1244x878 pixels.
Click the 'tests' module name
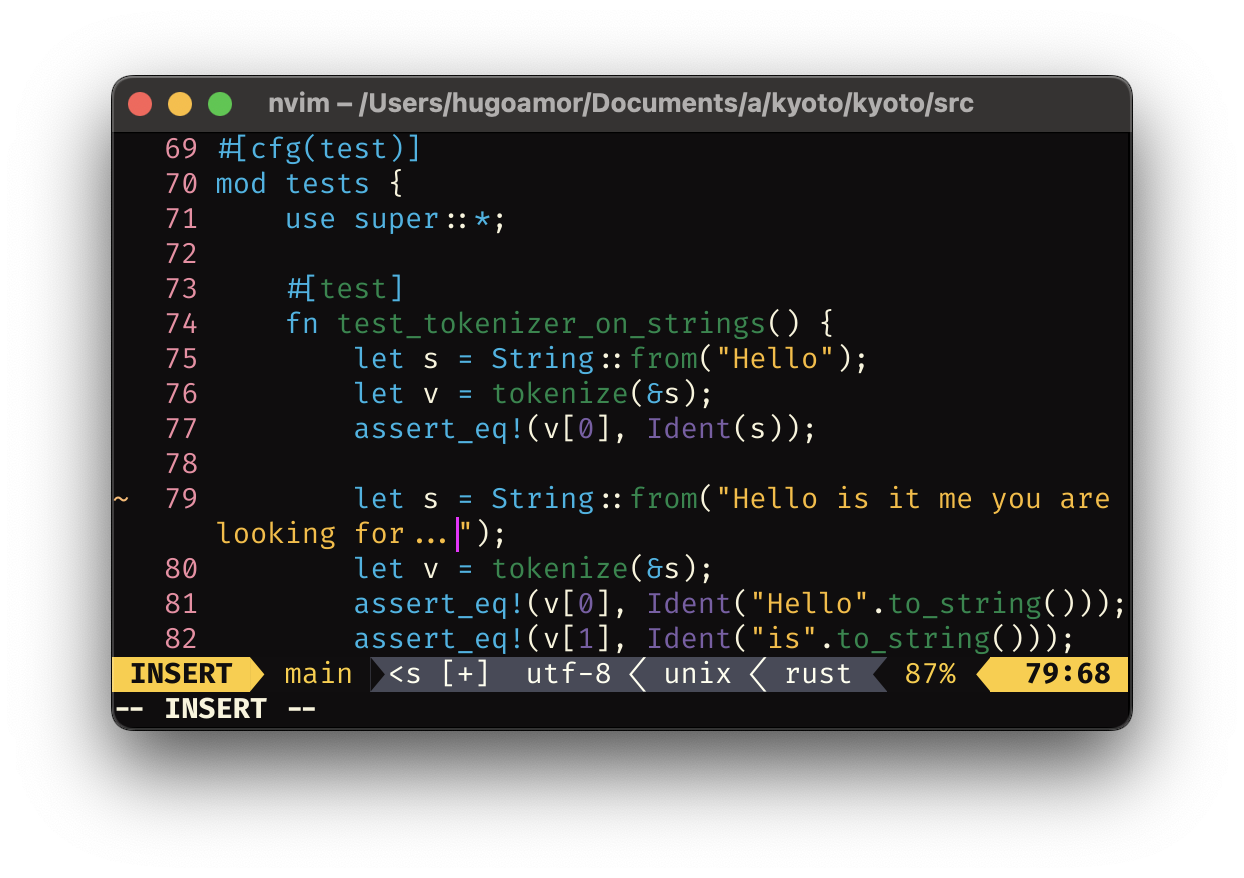tap(327, 184)
